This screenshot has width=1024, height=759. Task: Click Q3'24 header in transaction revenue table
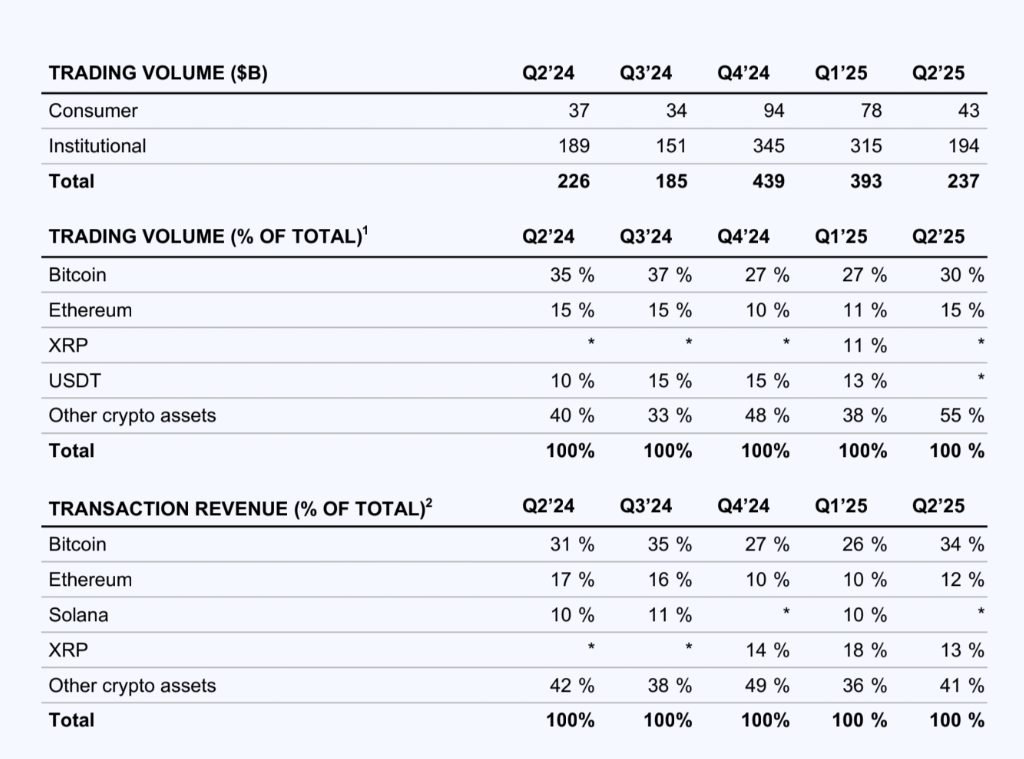pos(646,506)
